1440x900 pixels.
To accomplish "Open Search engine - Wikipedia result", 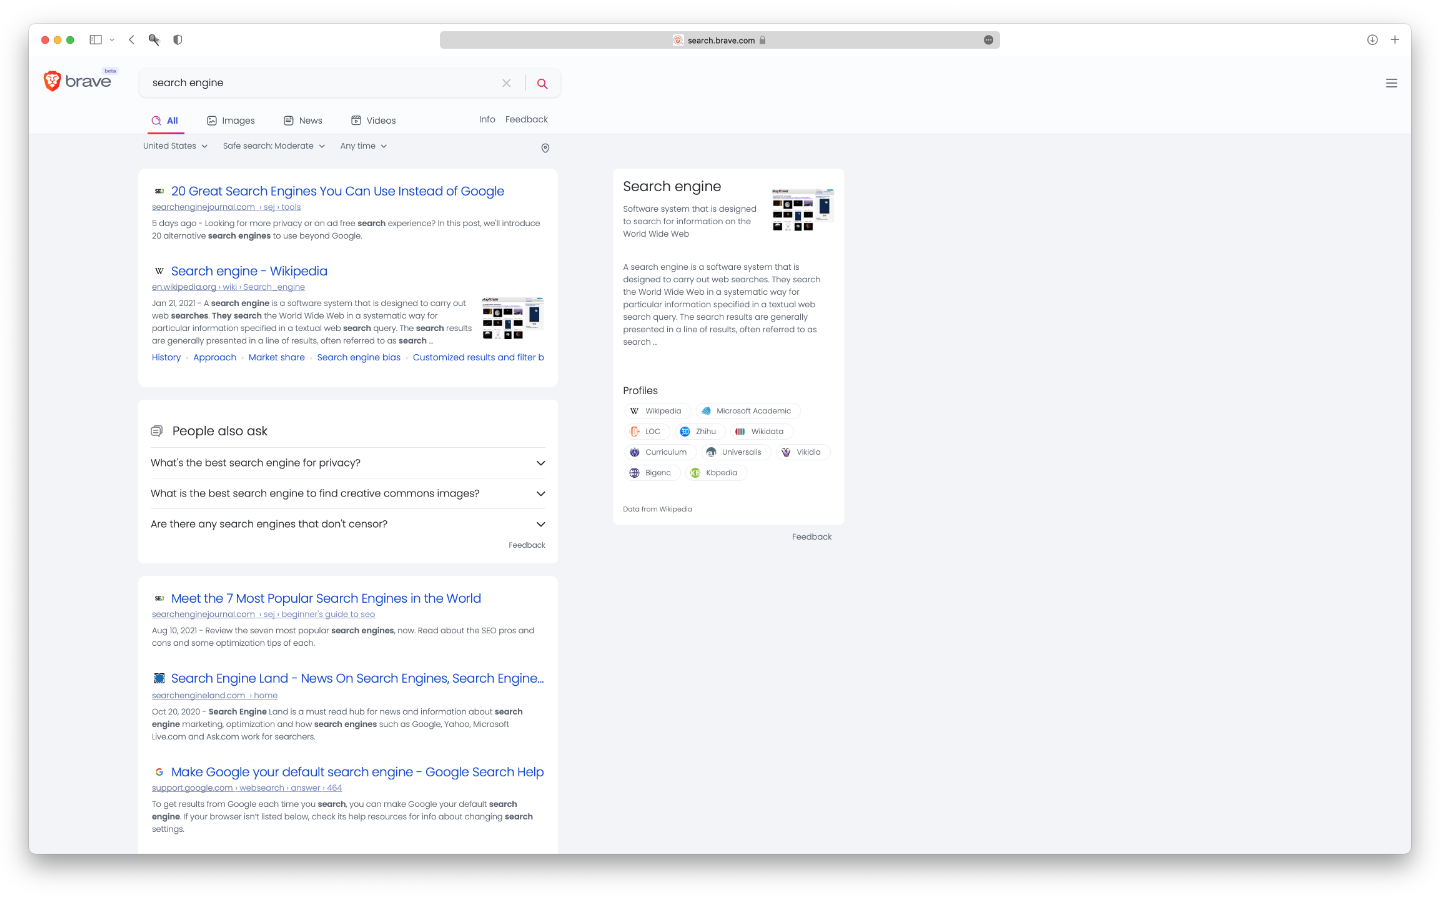I will pyautogui.click(x=249, y=271).
